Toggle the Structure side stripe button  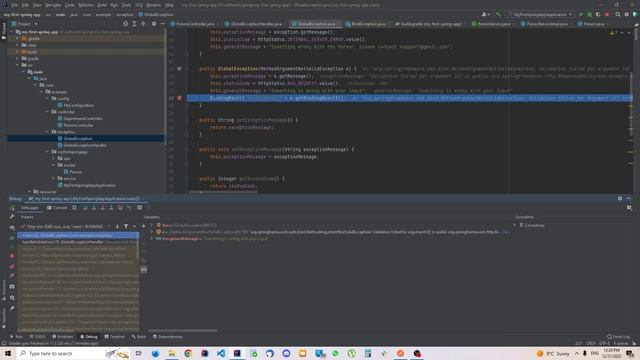(4, 291)
